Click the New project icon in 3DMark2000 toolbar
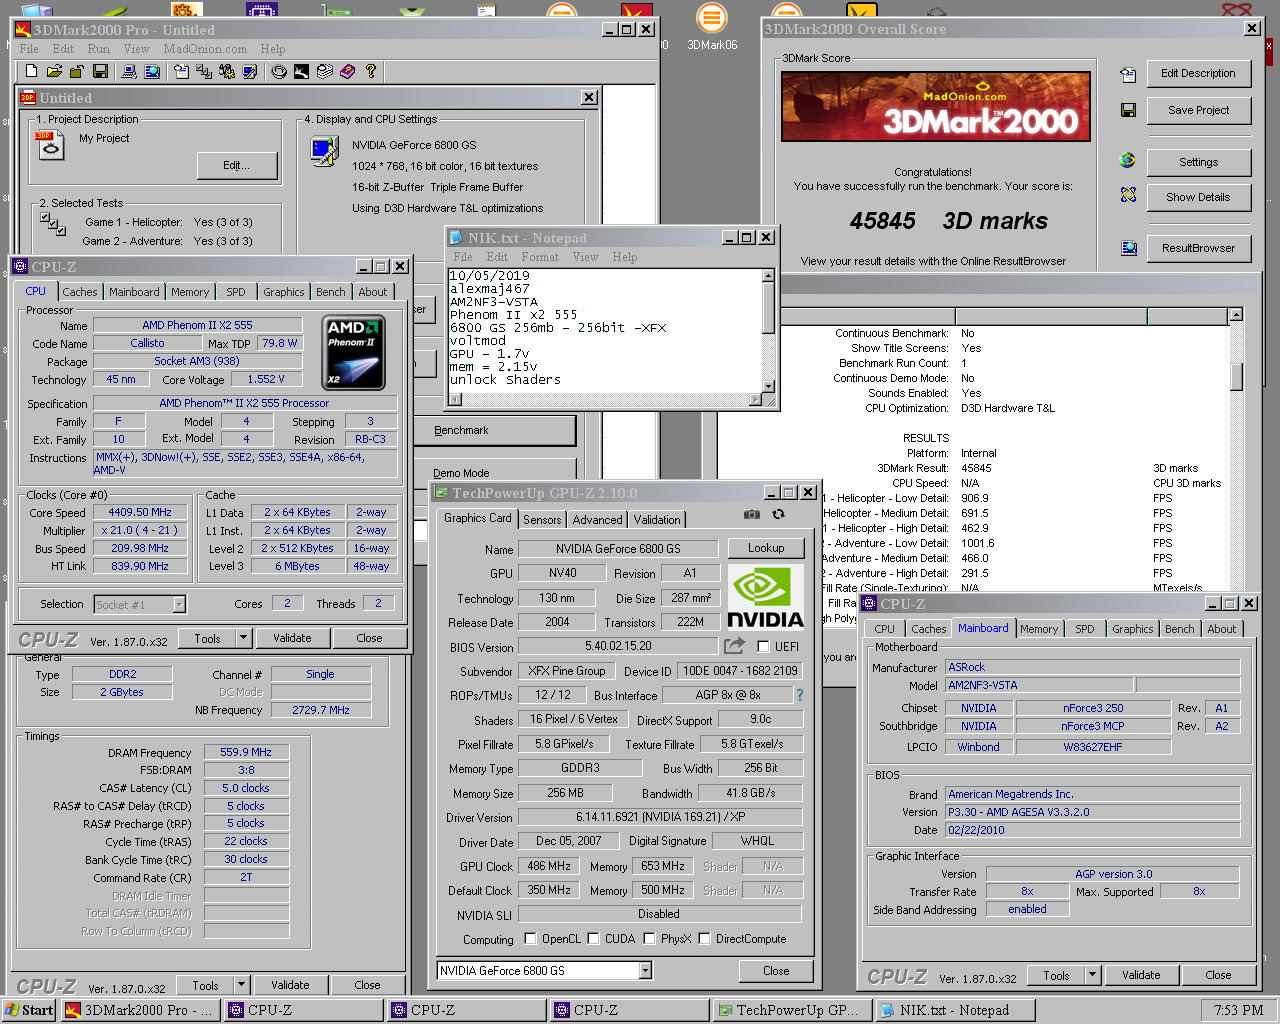Viewport: 1280px width, 1024px height. 31,71
